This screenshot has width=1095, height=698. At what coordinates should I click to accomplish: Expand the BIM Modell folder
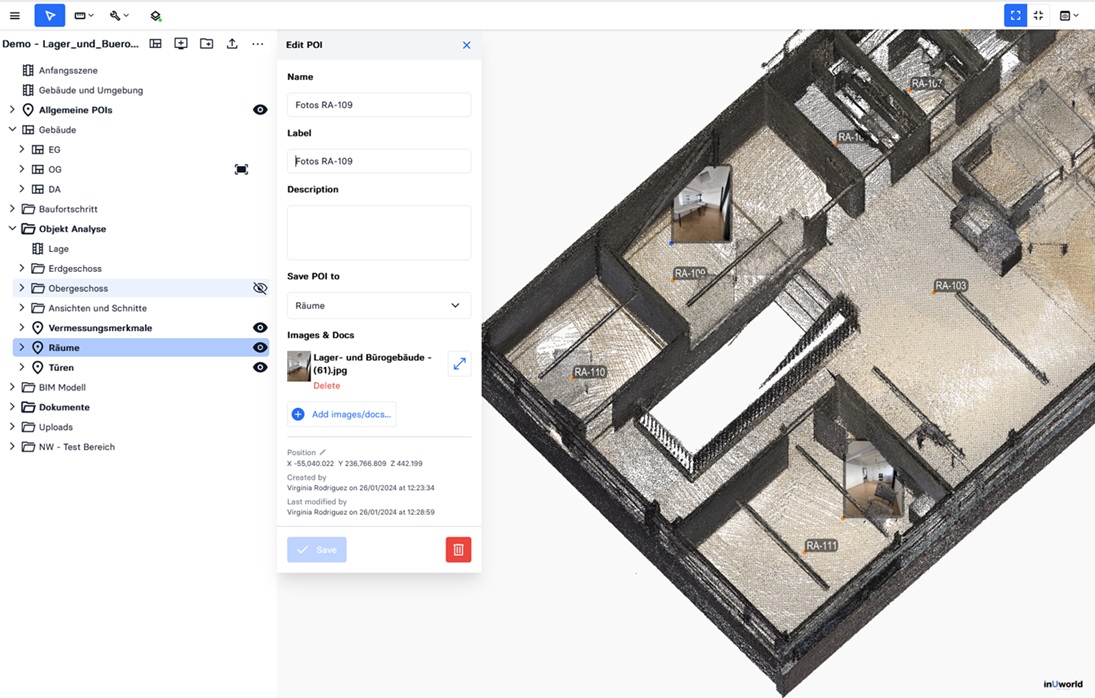coord(12,388)
